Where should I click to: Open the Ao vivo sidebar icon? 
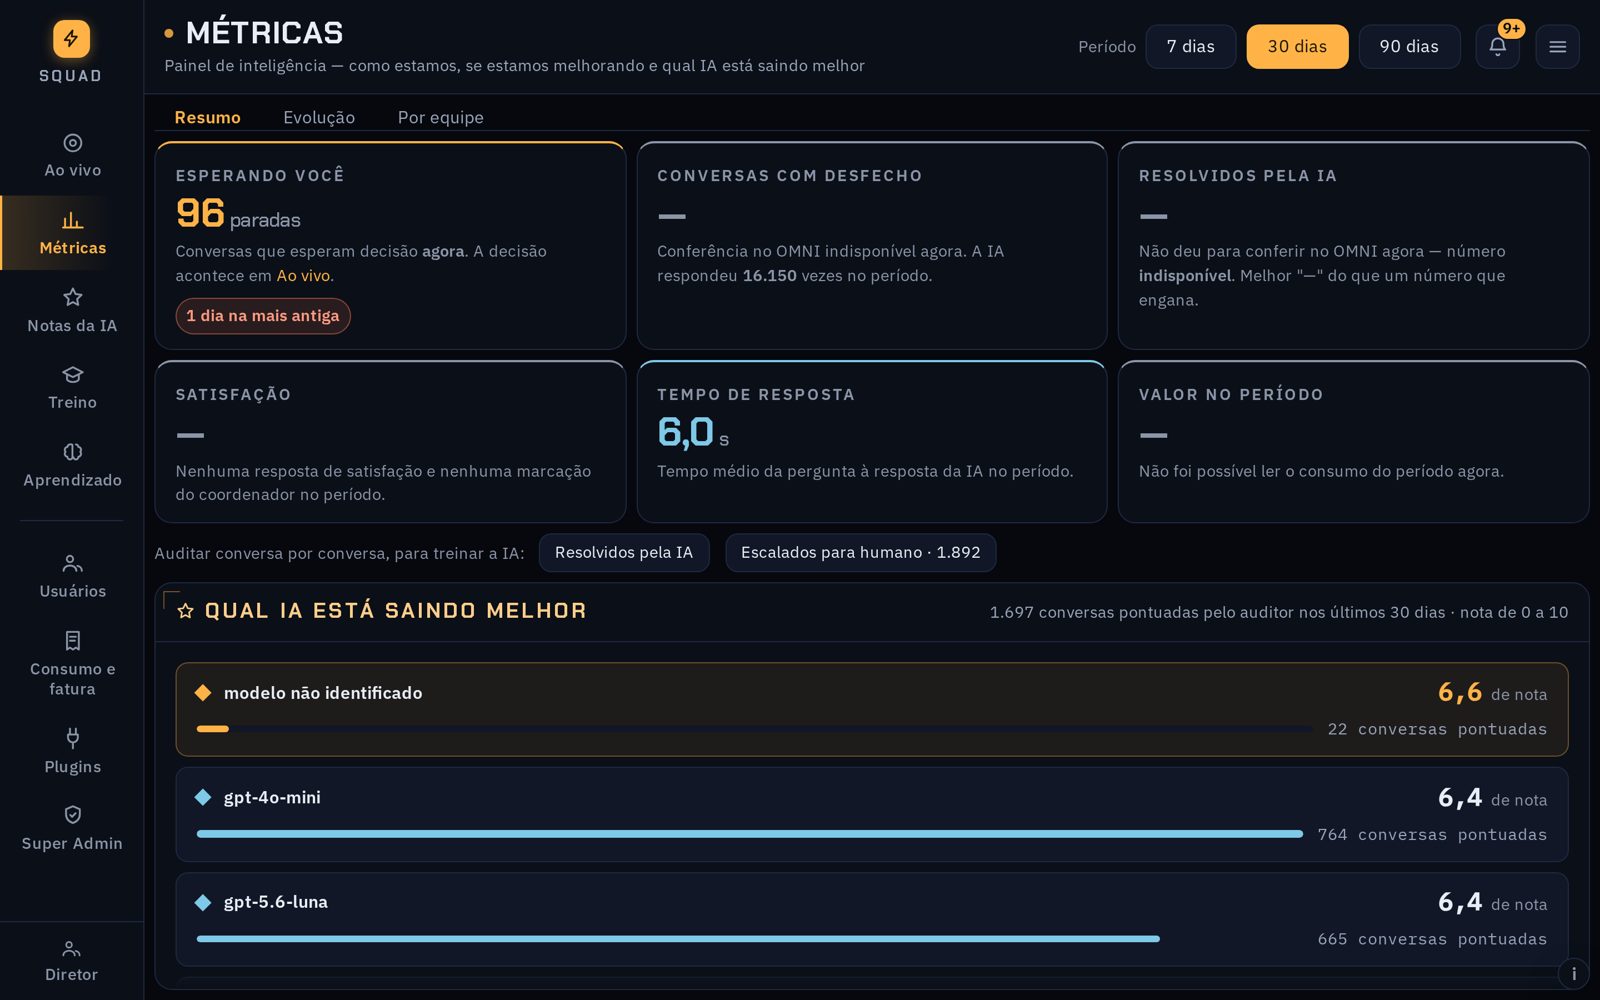click(72, 143)
